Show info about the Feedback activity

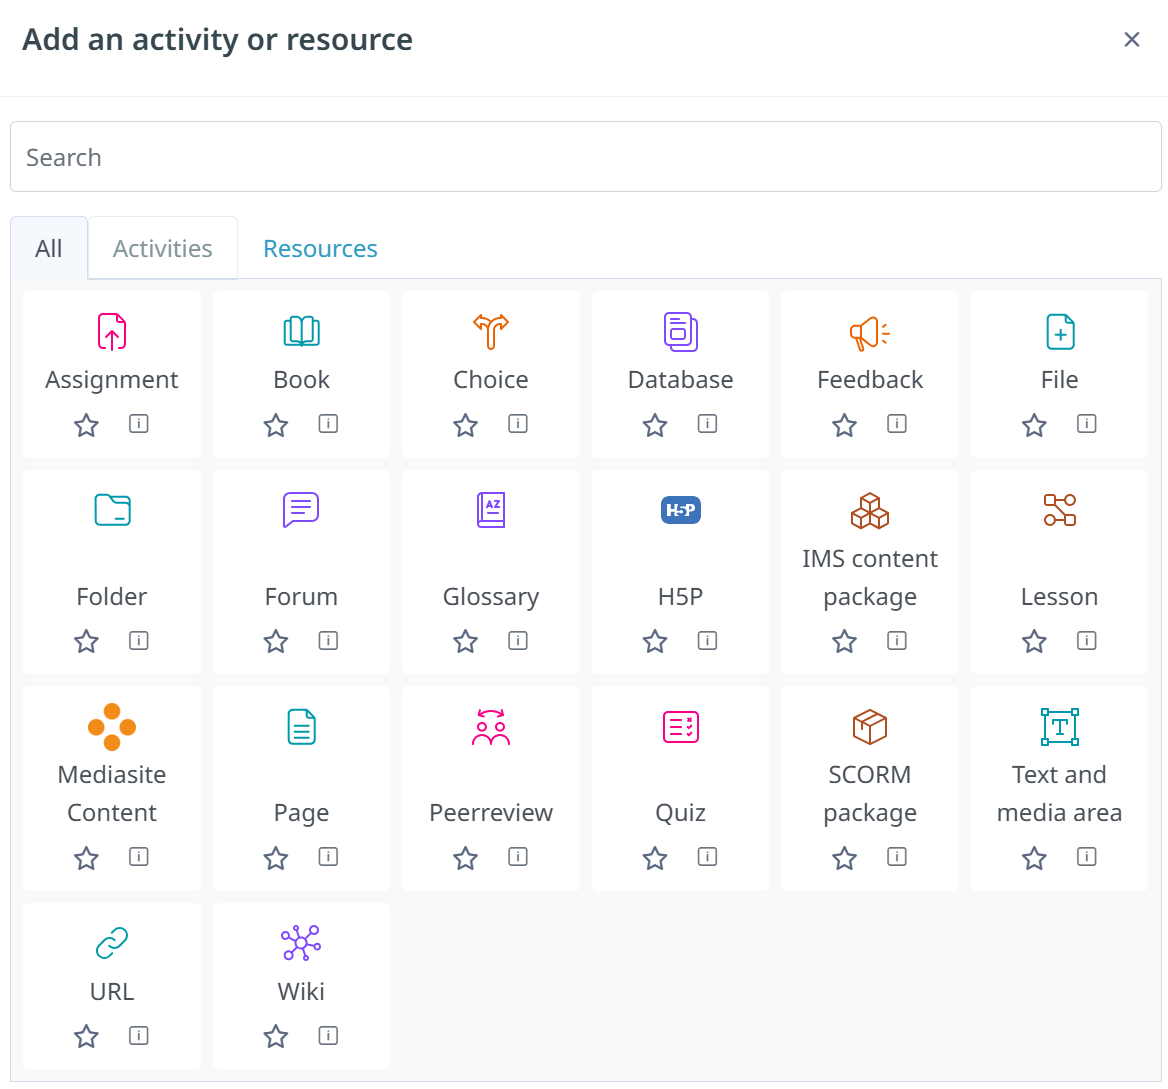(x=897, y=424)
